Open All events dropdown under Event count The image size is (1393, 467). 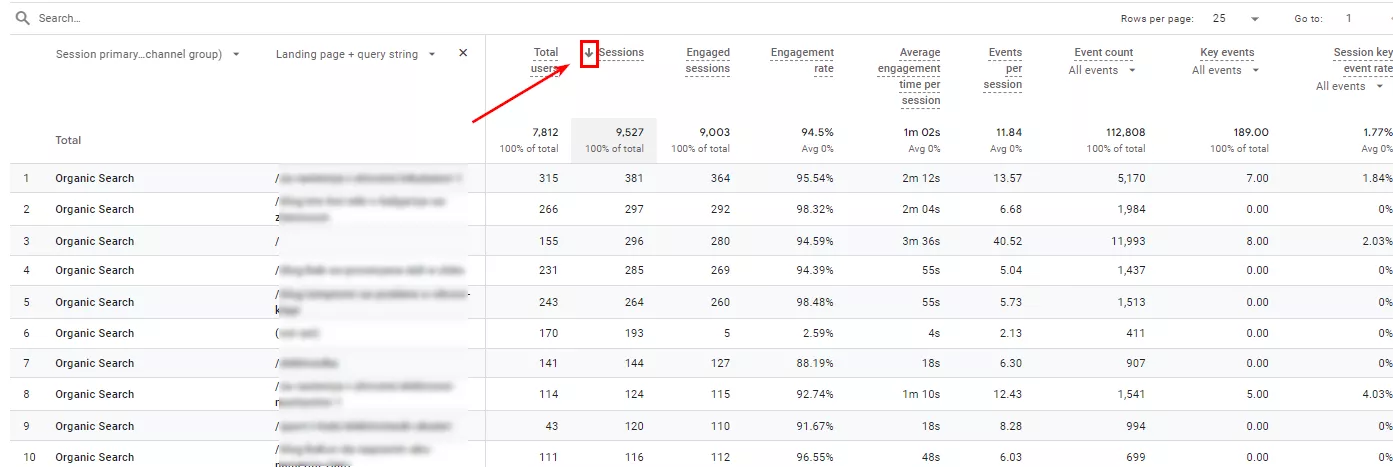point(1102,70)
